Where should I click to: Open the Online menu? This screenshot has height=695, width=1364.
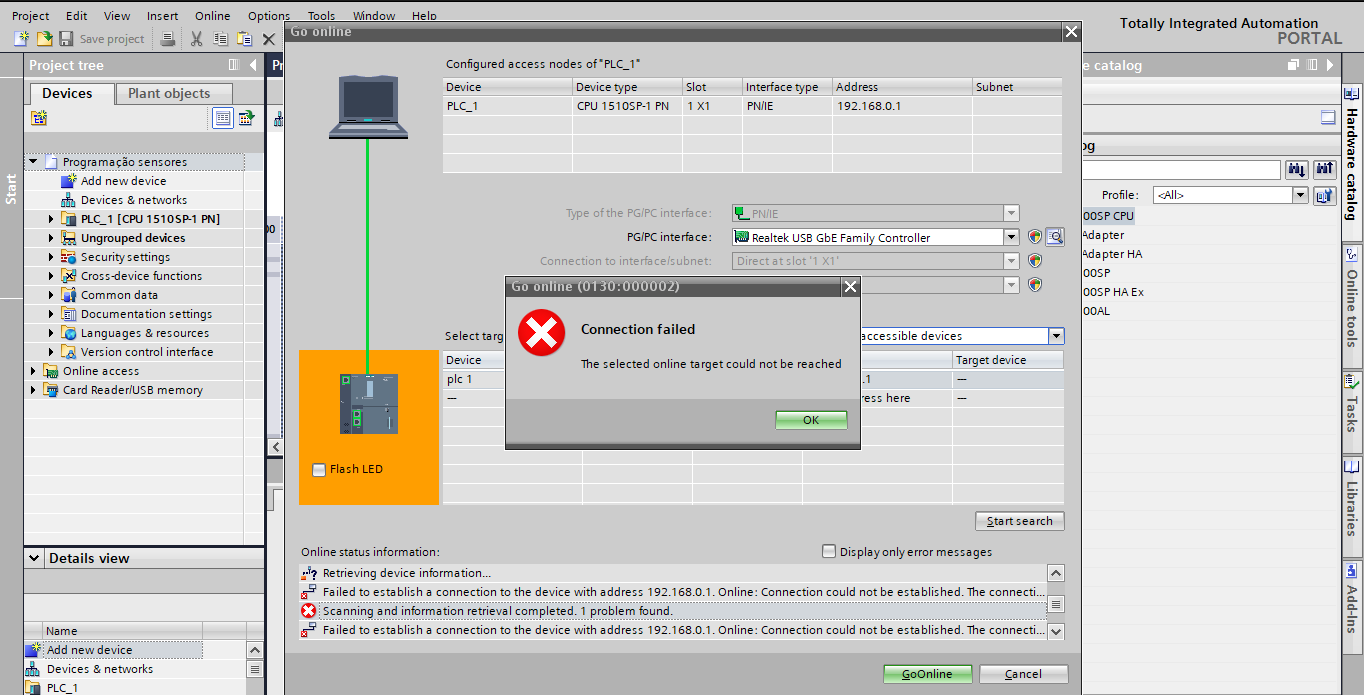point(212,16)
